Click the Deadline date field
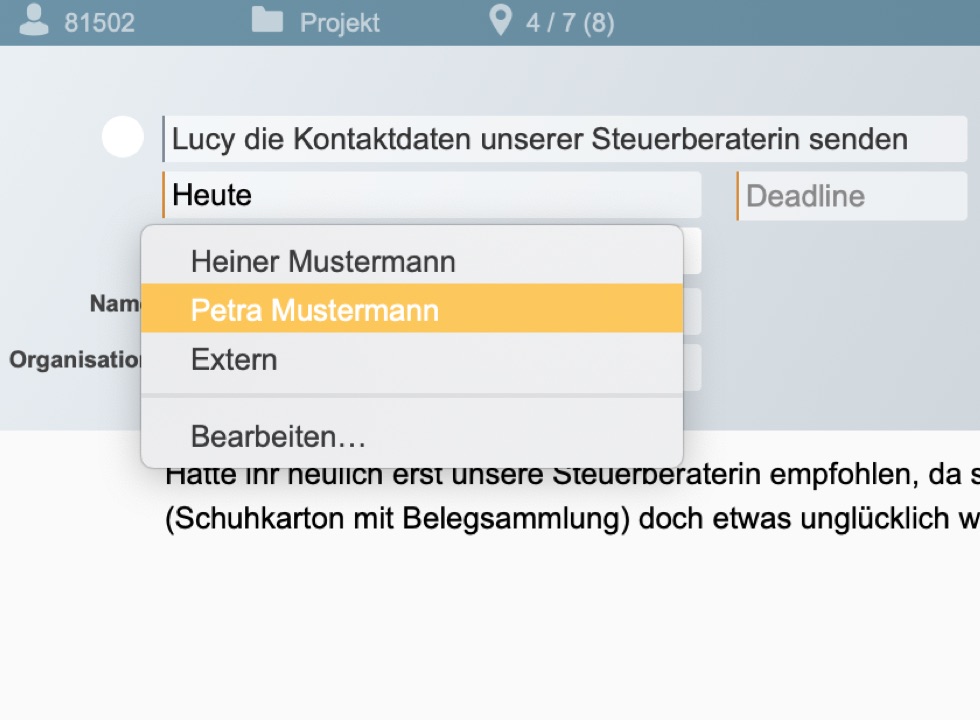 tap(853, 196)
